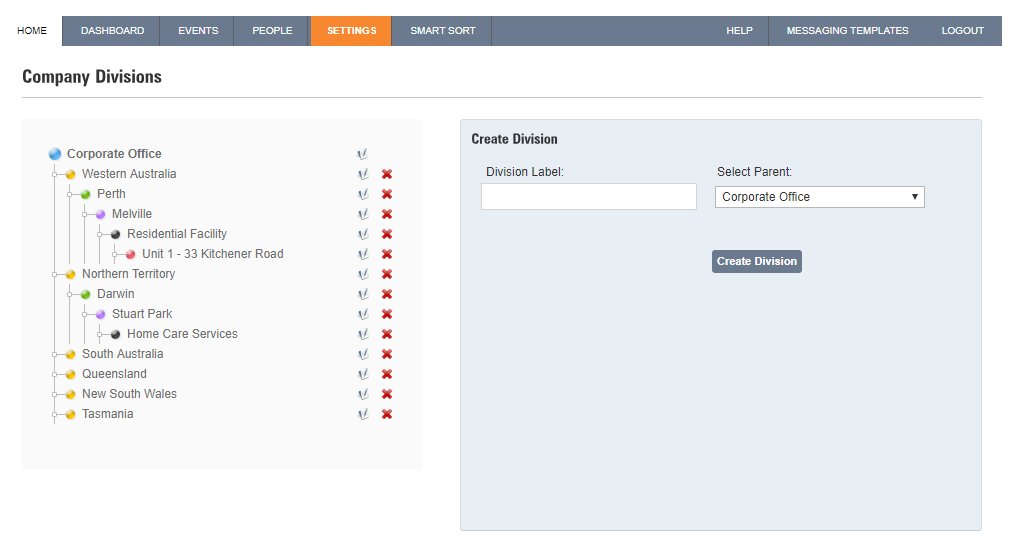Select New South Wales tree node
This screenshot has width=1010, height=548.
(129, 393)
